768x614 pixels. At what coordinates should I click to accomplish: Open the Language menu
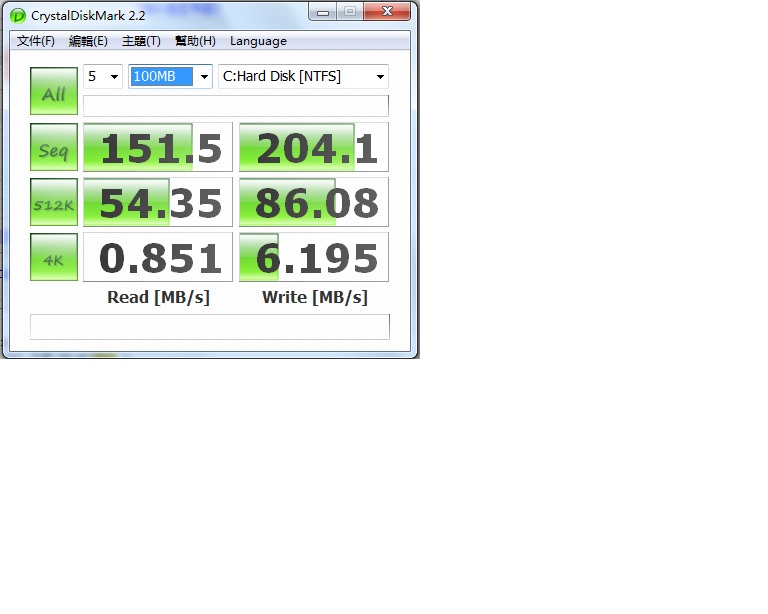258,41
